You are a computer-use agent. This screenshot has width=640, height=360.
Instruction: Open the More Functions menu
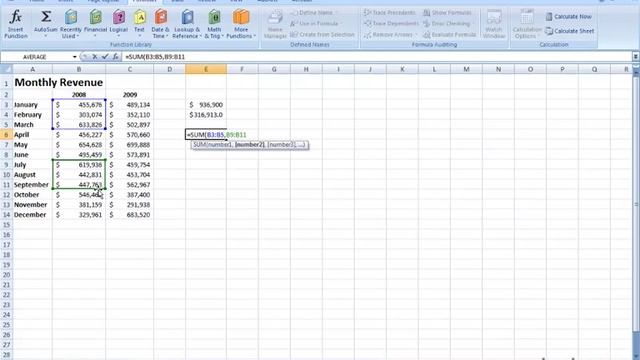click(x=241, y=24)
